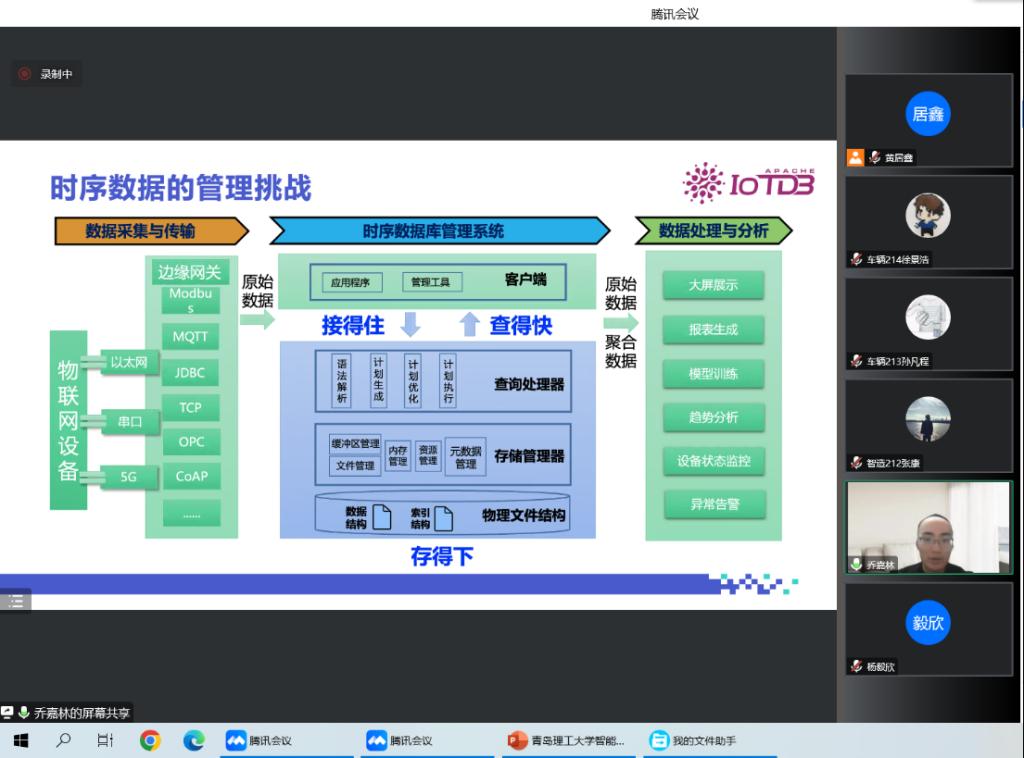Switch to the second 腾讯会议 taskbar window
1024x758 pixels.
(x=401, y=740)
